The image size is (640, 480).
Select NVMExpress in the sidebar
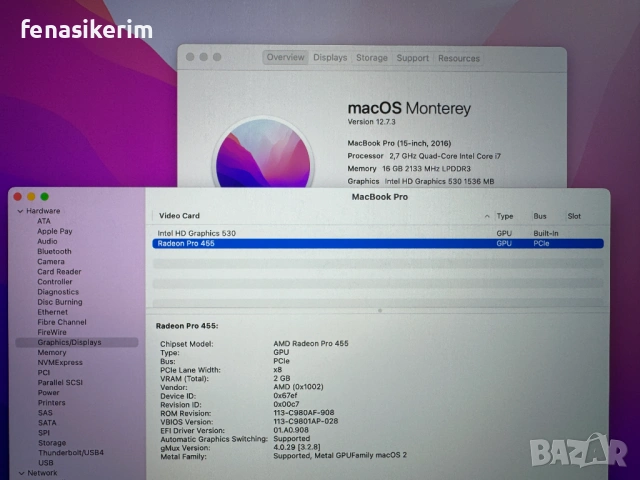pos(60,362)
